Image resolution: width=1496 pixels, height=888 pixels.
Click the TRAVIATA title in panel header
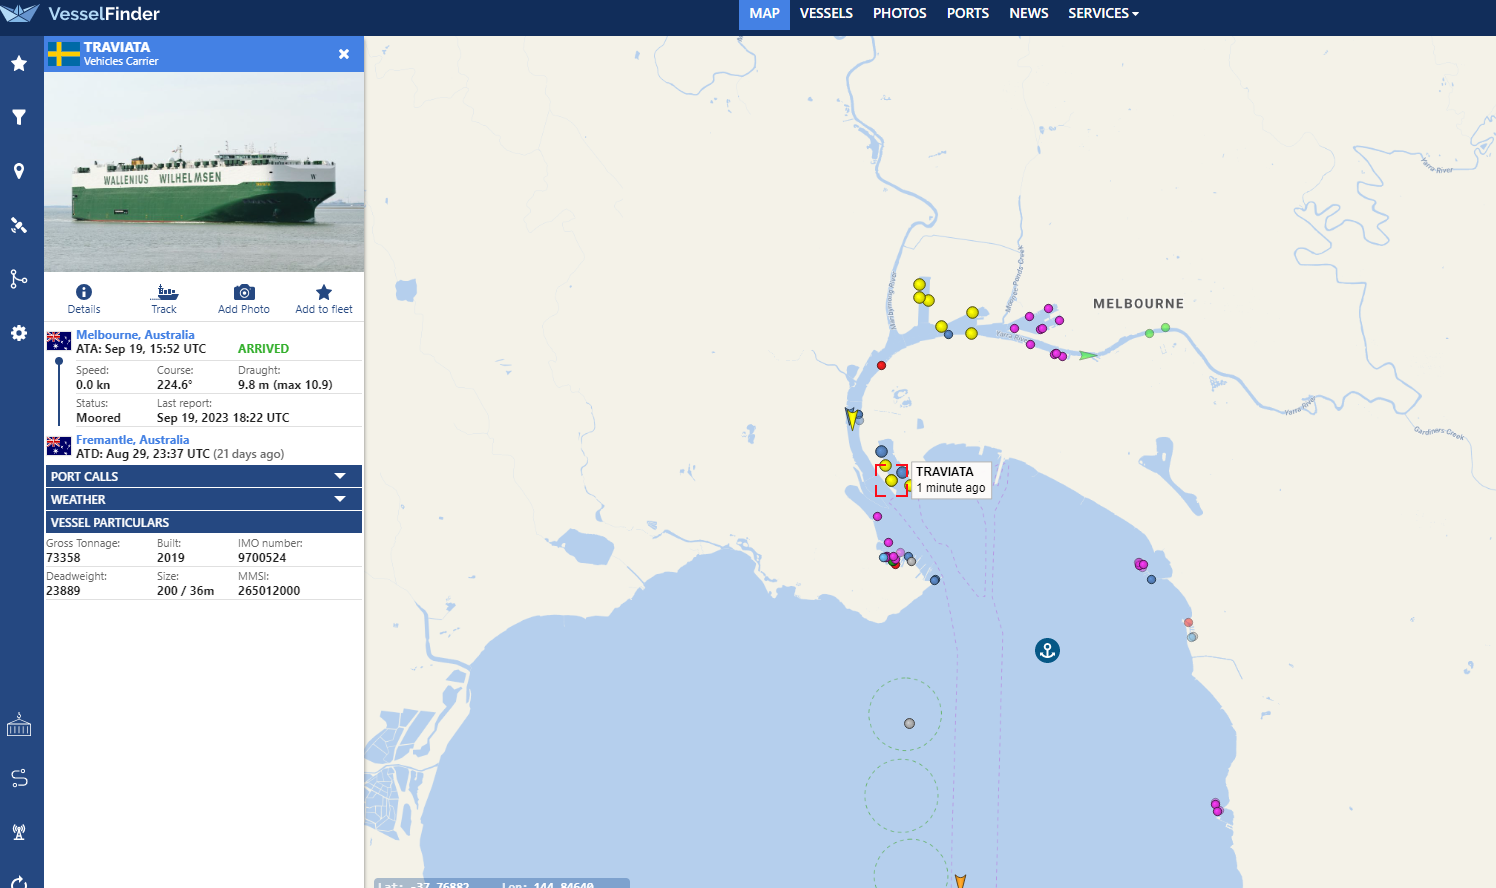click(117, 47)
